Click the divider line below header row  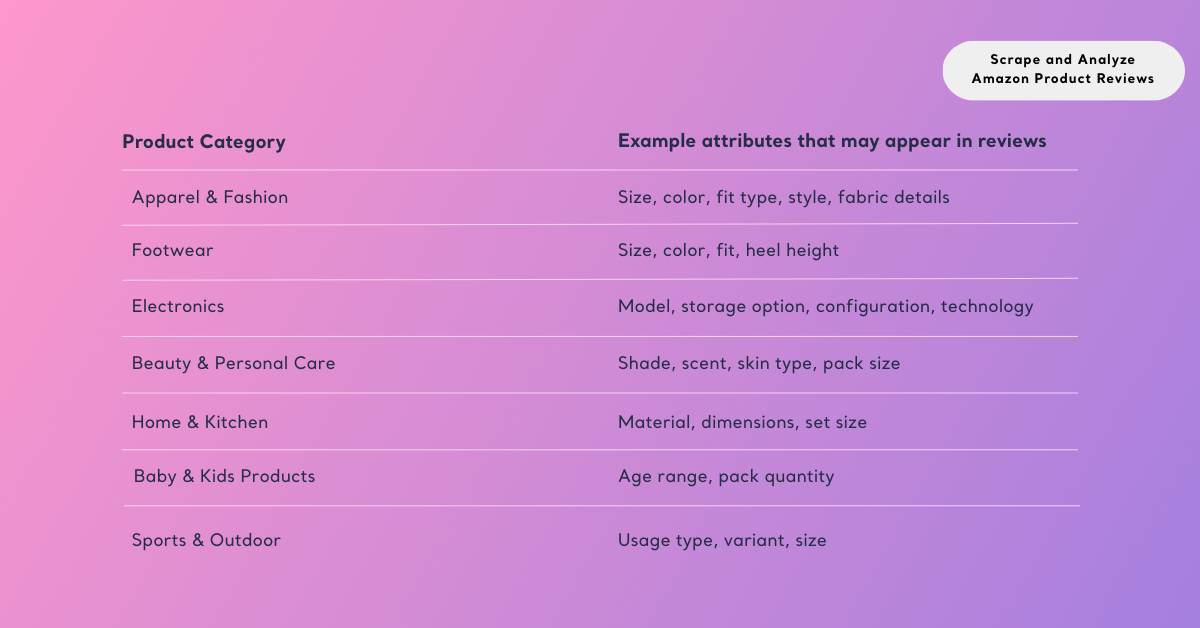600,170
